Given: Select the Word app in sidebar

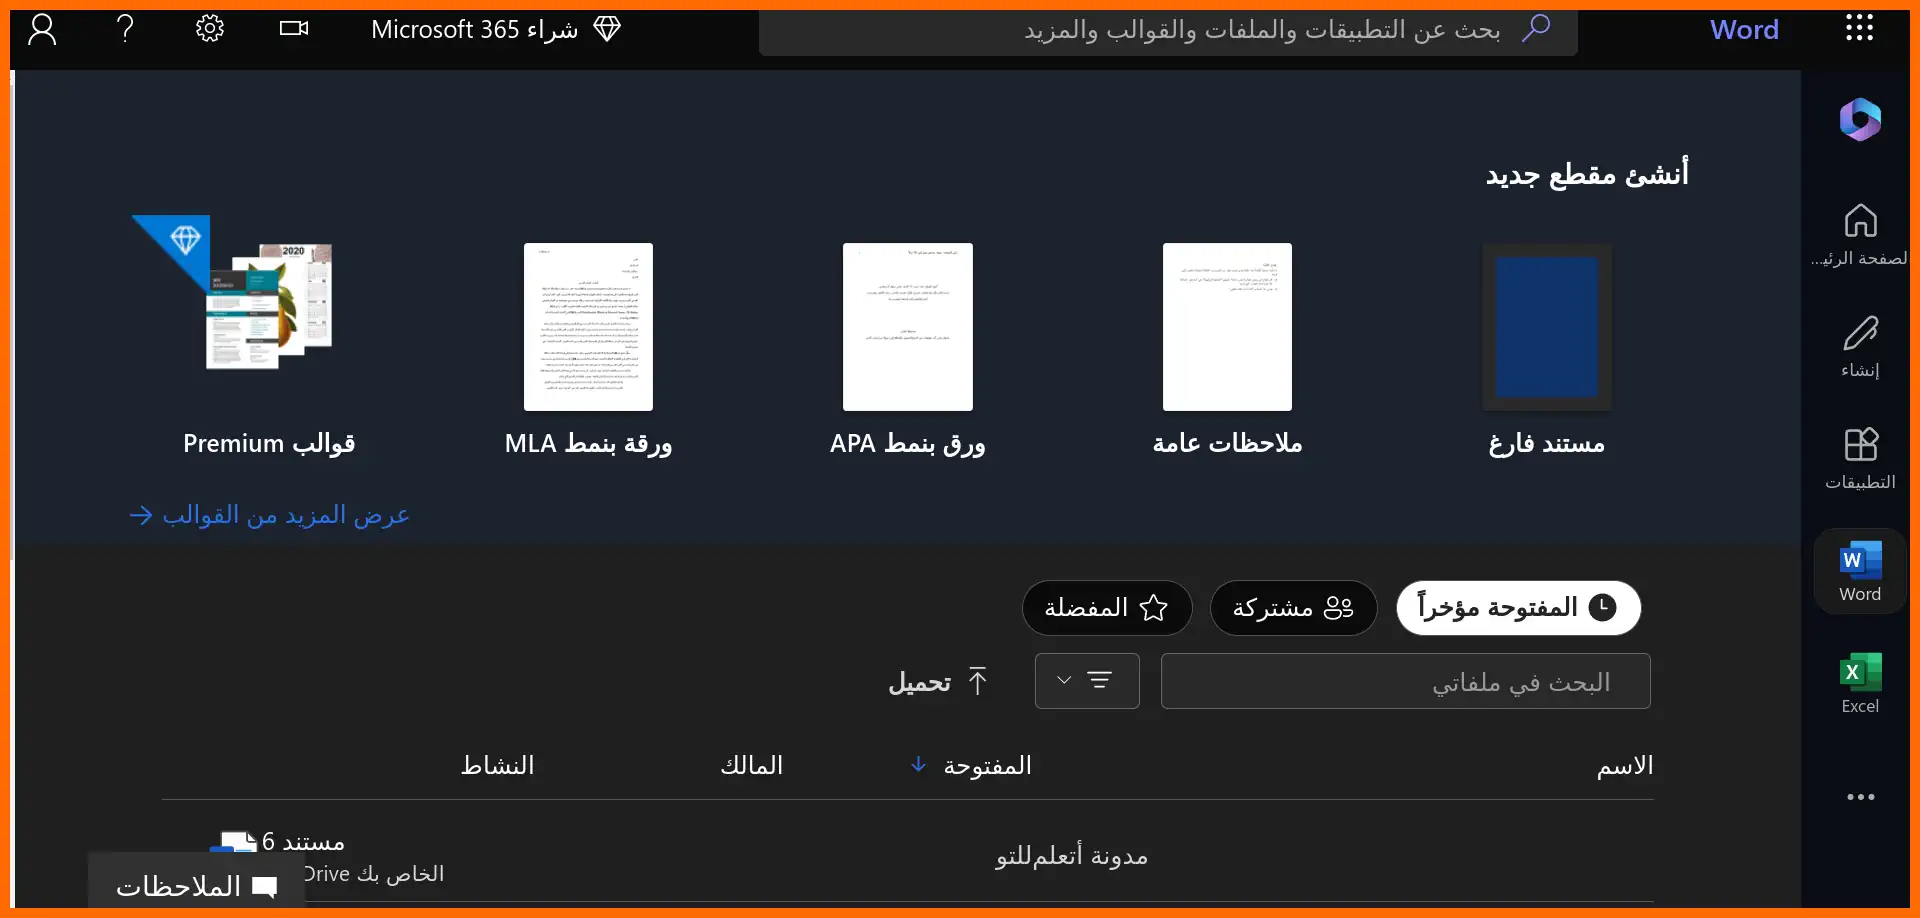Looking at the screenshot, I should [x=1860, y=571].
